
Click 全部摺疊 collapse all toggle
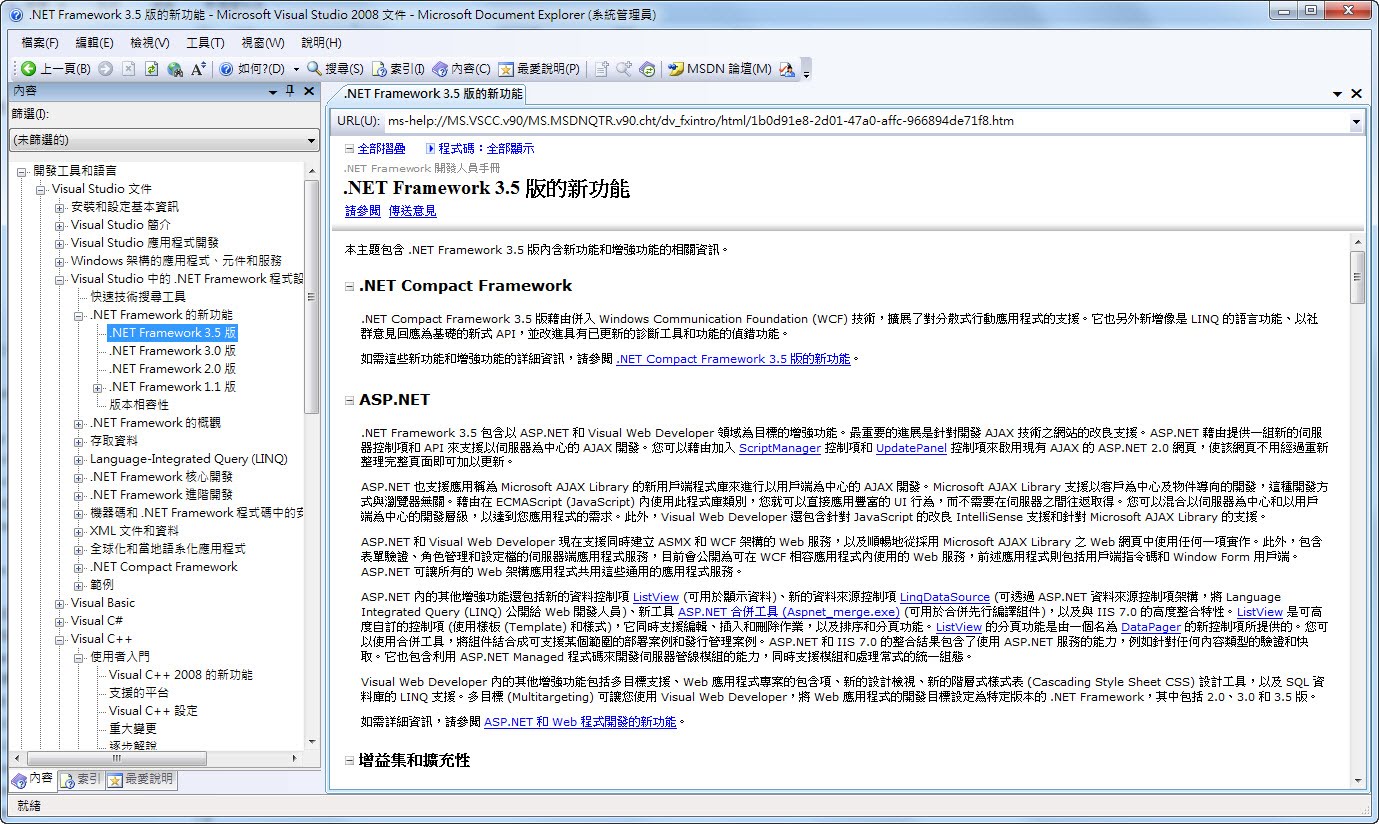click(375, 149)
